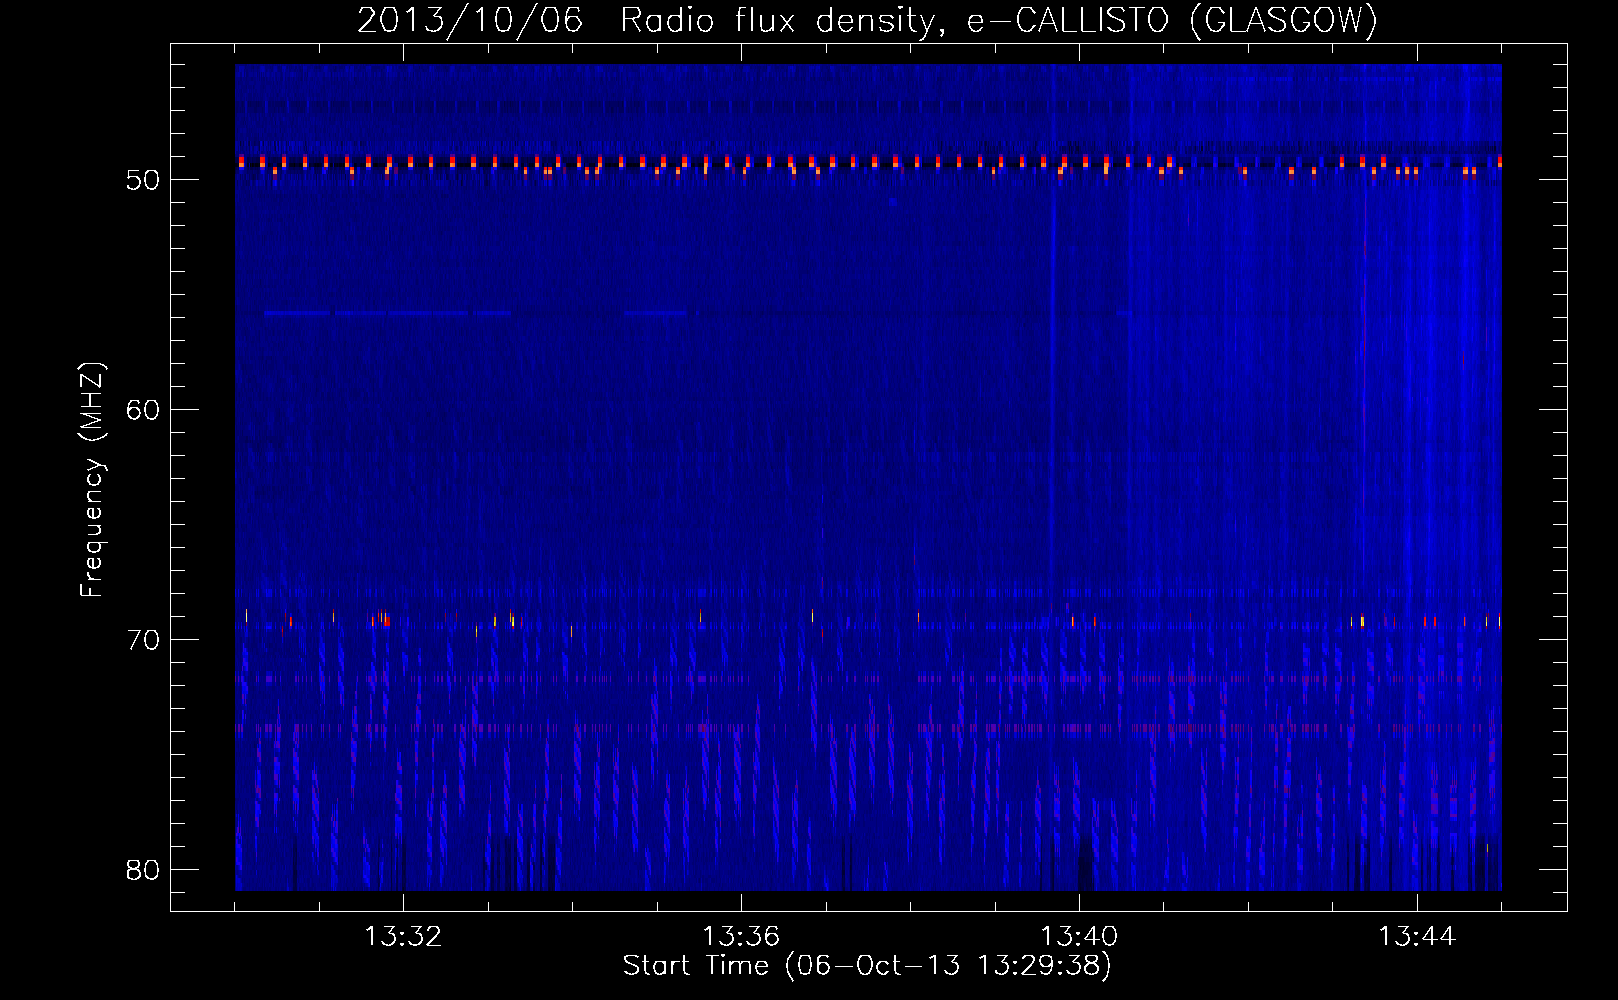1618x1000 pixels.
Task: Click the 60 frequency tick label
Action: coord(143,410)
